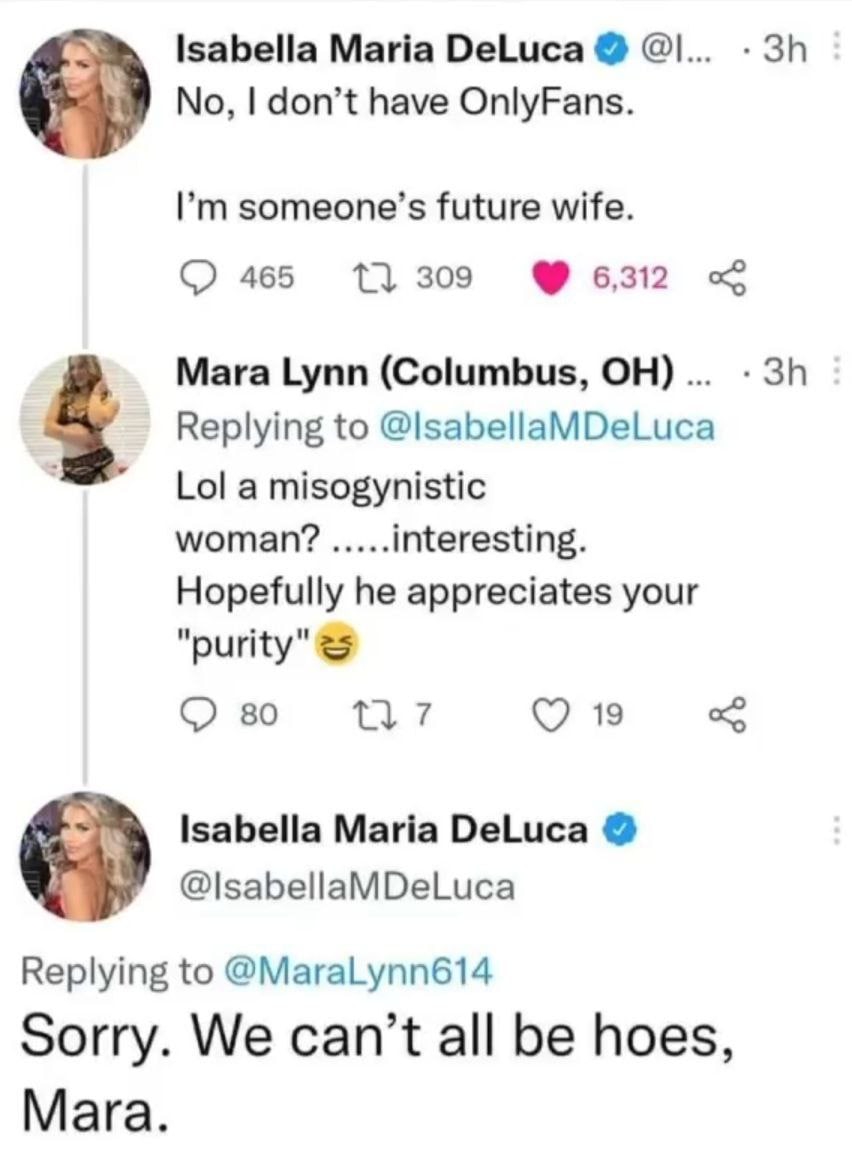This screenshot has width=852, height=1159.
Task: Share the first Isabella Maria DeLuca tweet
Action: [722, 276]
